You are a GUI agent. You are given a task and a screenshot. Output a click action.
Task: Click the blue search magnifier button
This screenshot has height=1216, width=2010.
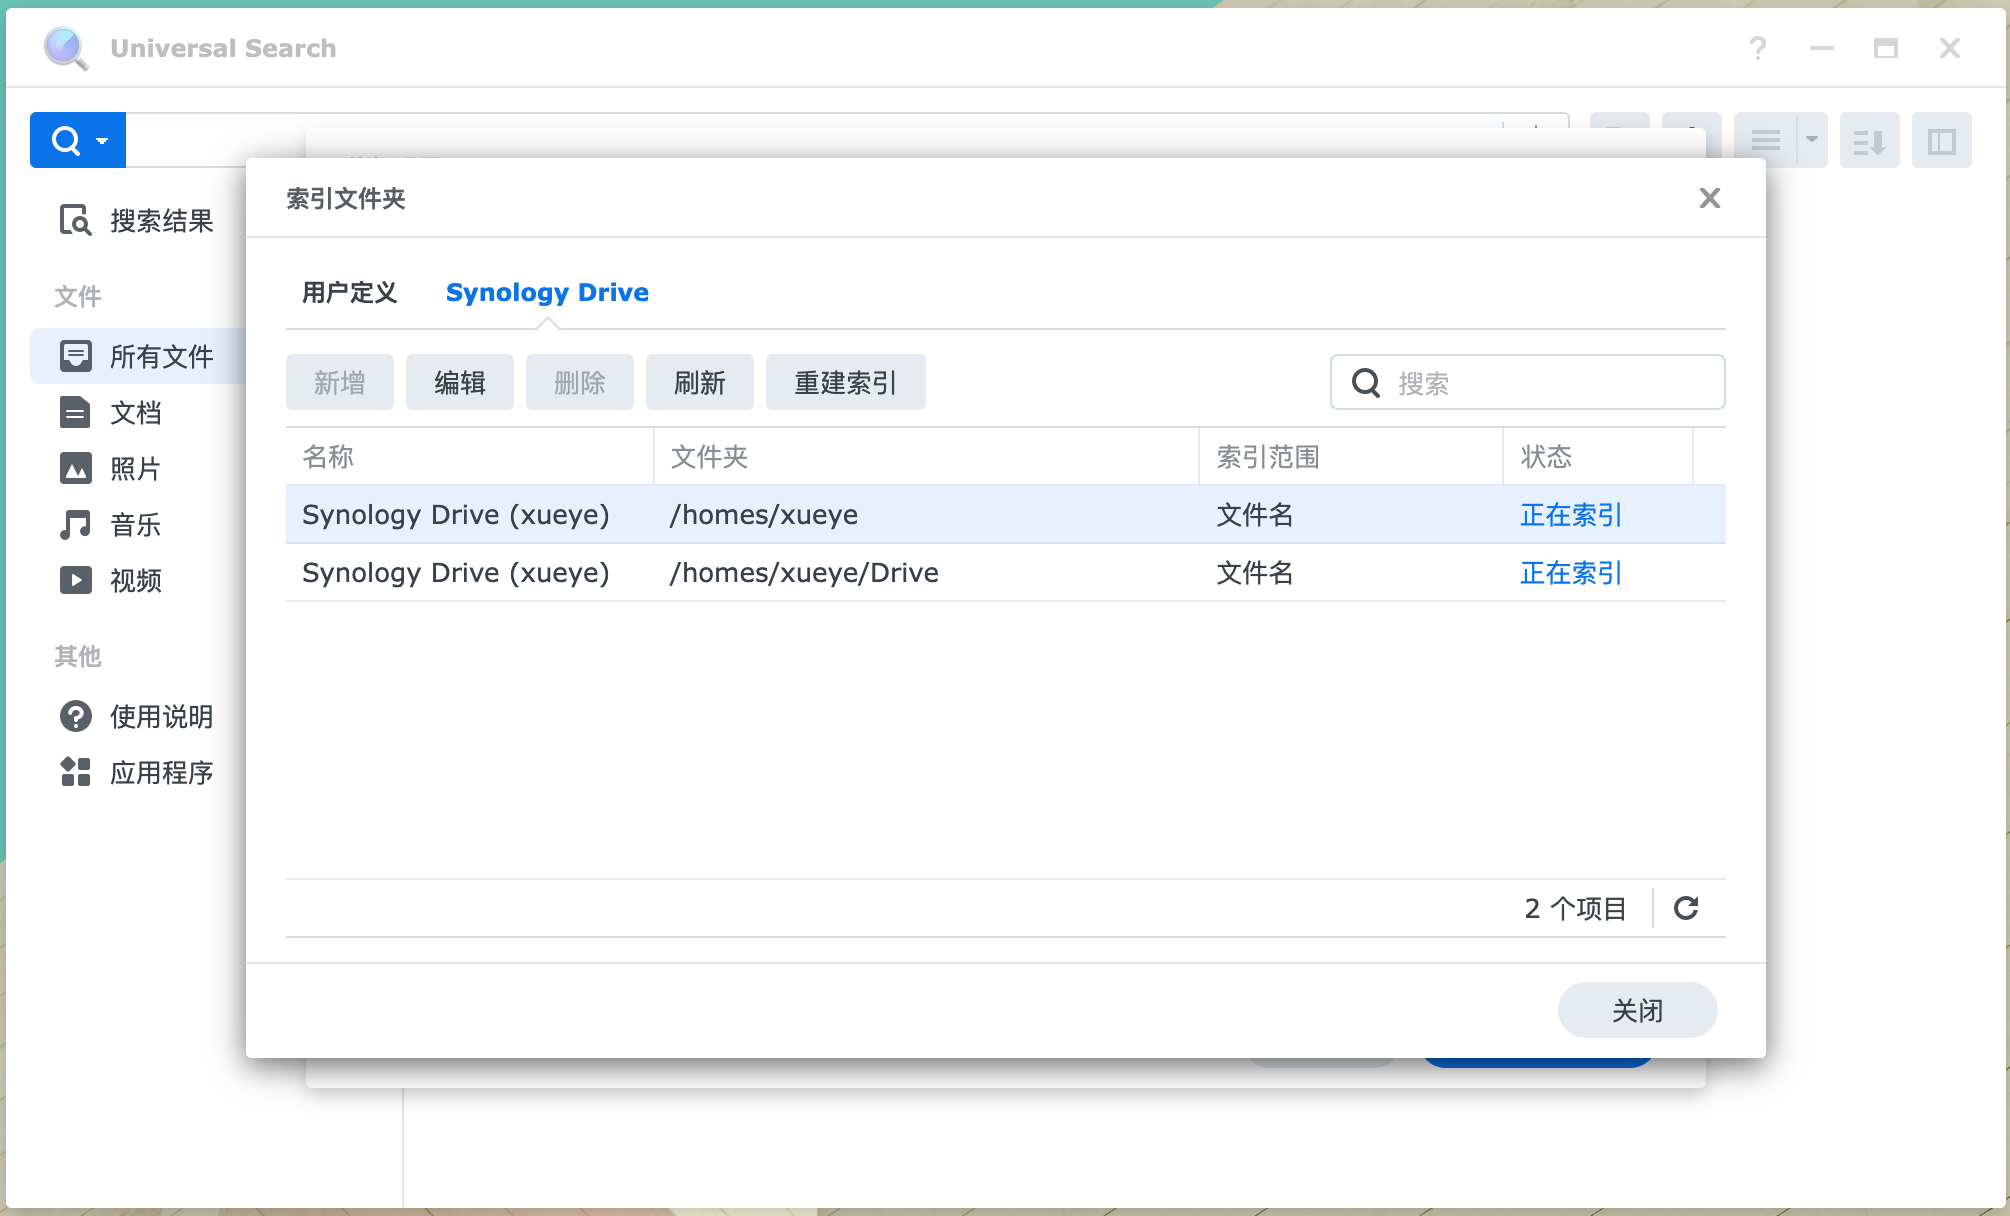tap(66, 140)
